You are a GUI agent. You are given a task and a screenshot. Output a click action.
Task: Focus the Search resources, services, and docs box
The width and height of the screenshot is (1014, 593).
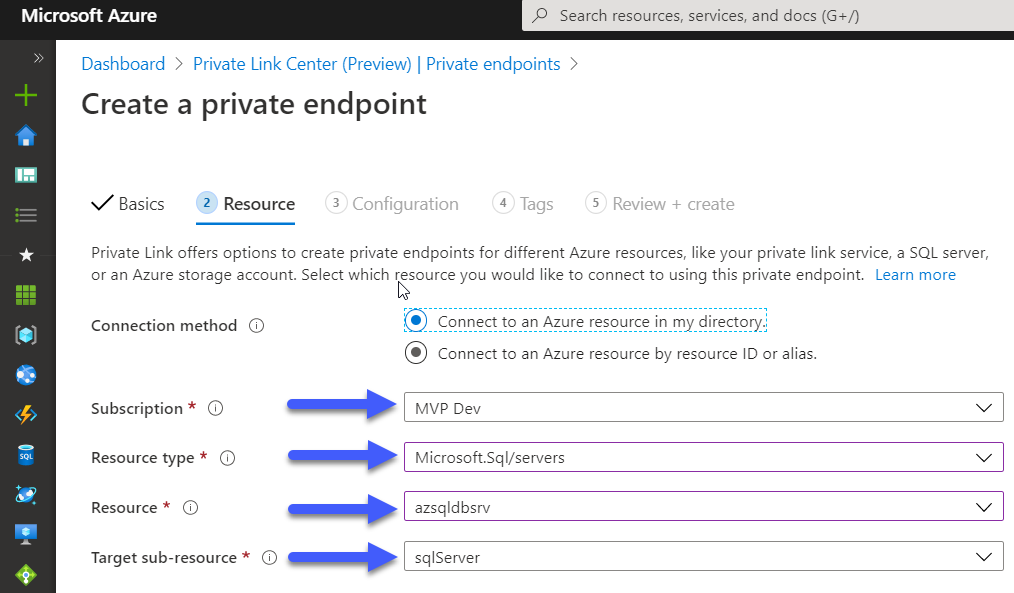768,16
